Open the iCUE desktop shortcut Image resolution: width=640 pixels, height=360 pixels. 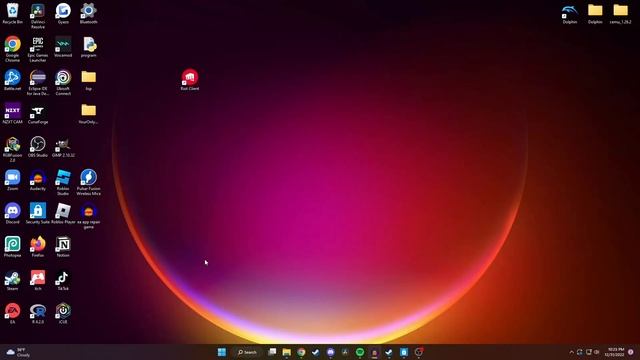[x=63, y=313]
